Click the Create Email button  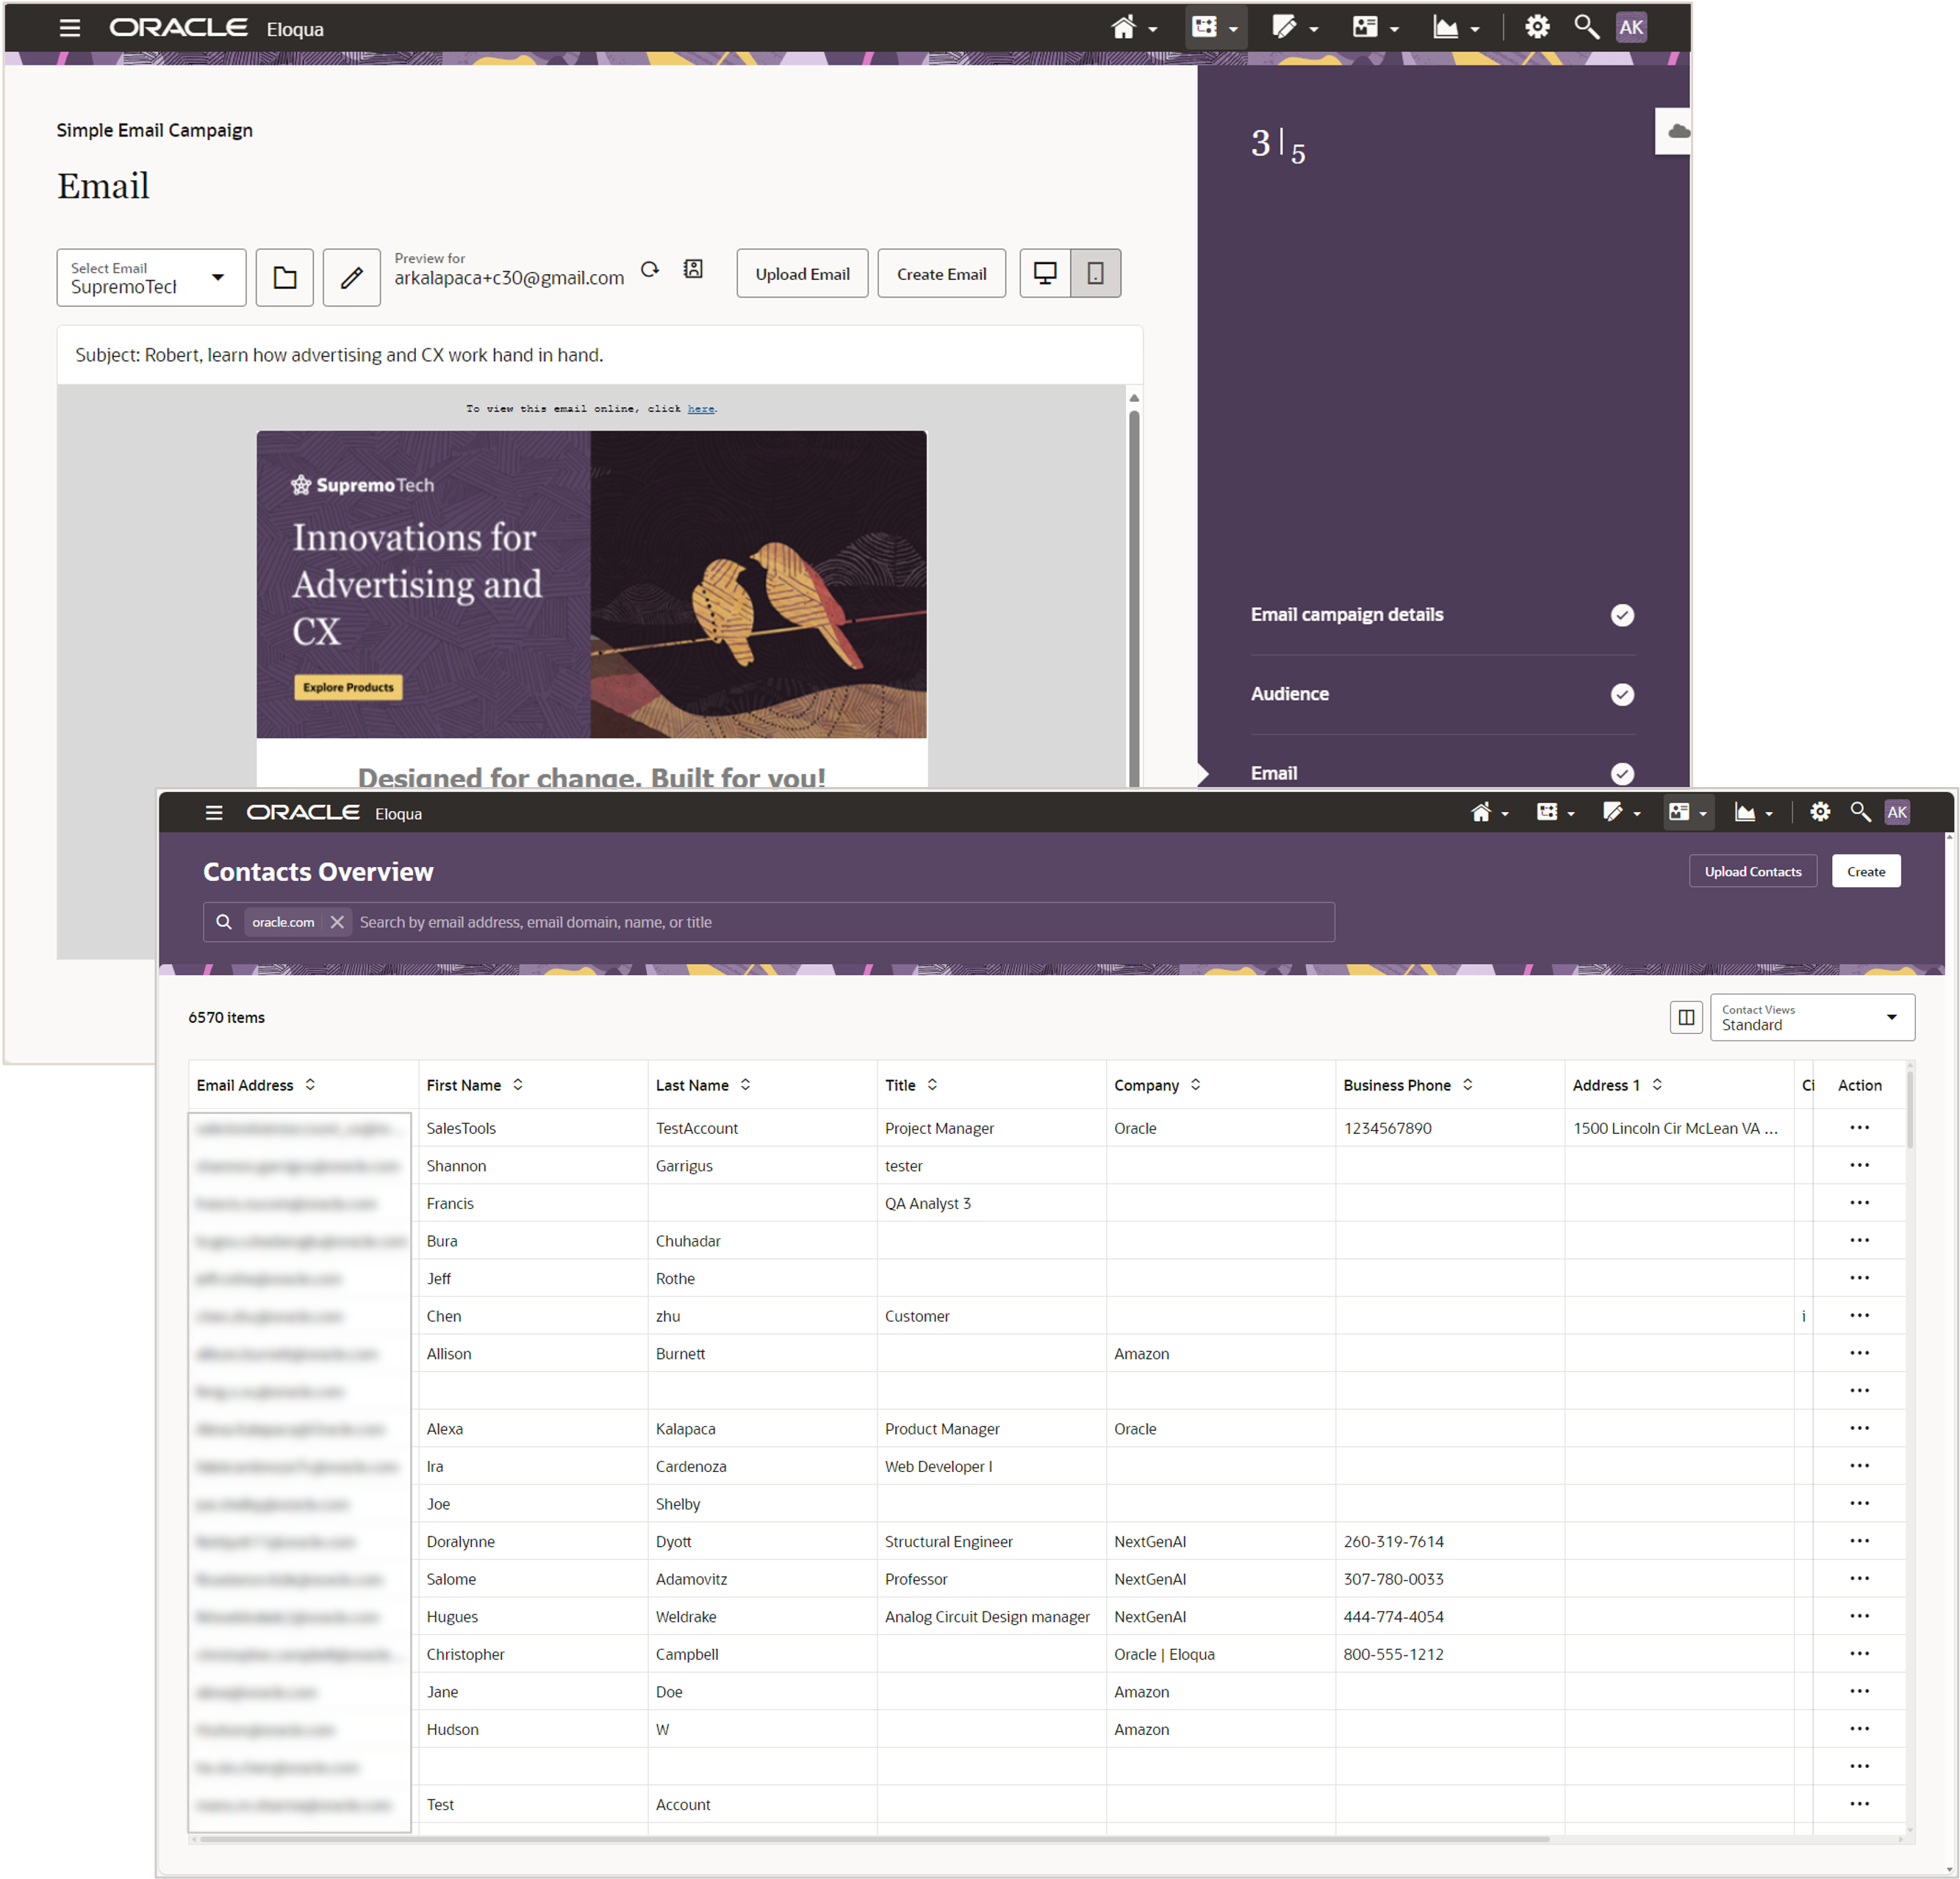click(x=941, y=274)
